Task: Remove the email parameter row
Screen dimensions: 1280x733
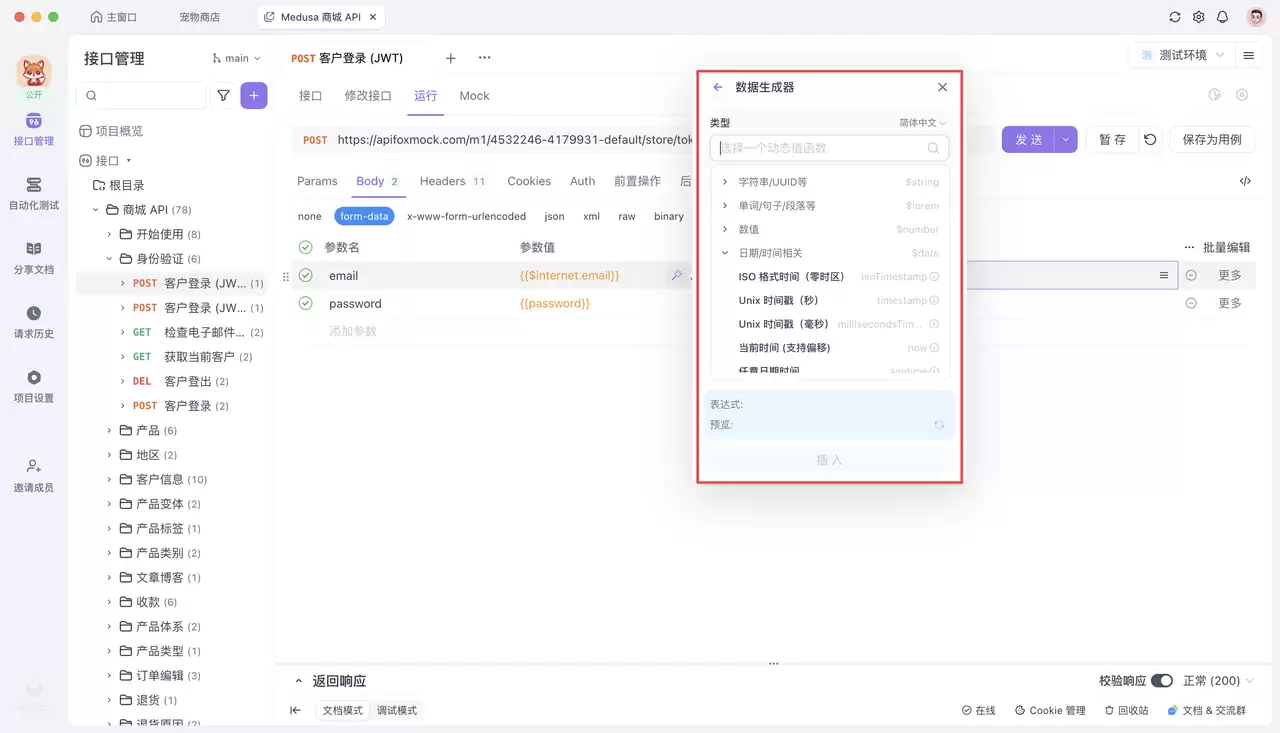Action: point(1191,275)
